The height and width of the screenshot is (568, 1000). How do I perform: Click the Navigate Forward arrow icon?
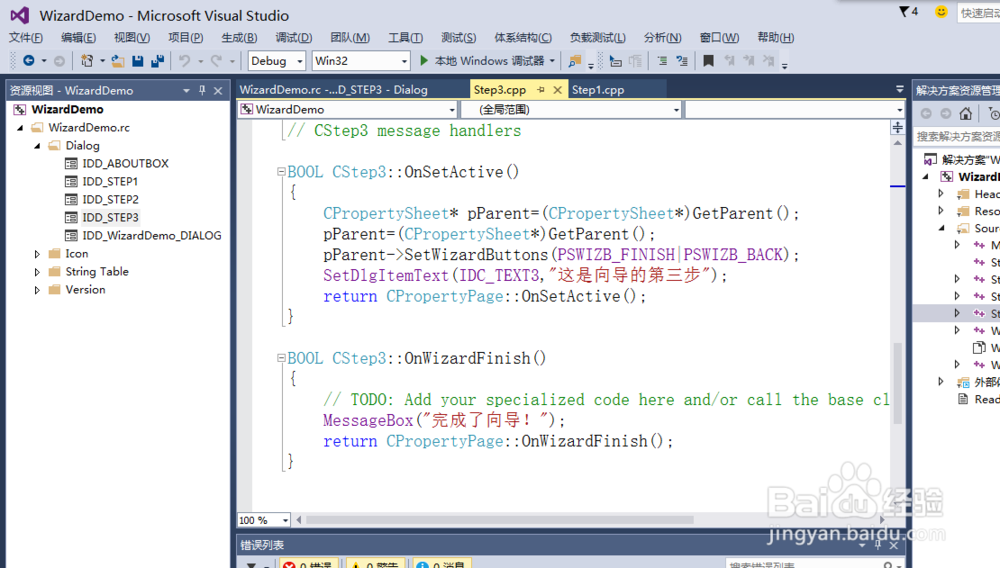point(59,61)
